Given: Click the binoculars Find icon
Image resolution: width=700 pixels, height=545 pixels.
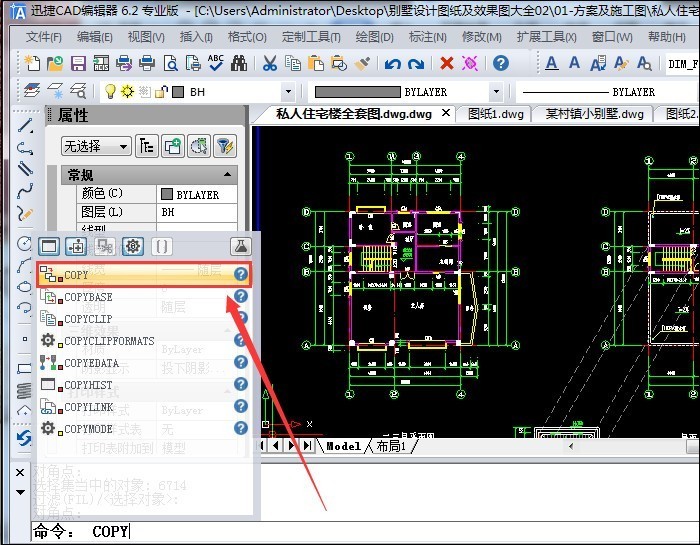Looking at the screenshot, I should (x=238, y=64).
